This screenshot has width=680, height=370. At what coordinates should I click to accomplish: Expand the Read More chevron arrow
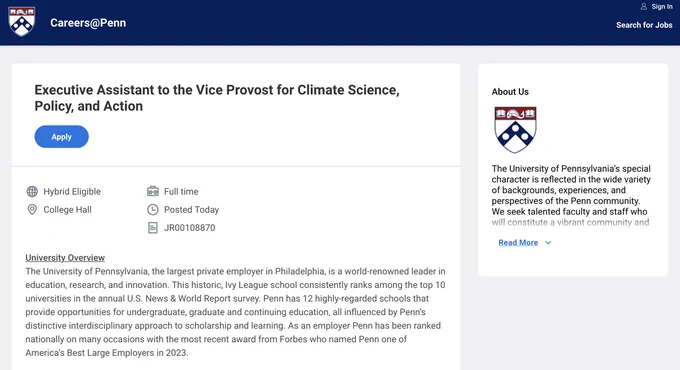pyautogui.click(x=548, y=242)
